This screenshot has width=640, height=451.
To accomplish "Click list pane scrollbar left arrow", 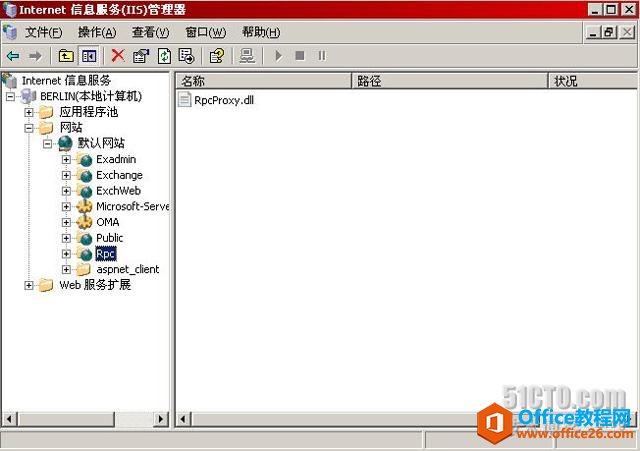I will 183,419.
